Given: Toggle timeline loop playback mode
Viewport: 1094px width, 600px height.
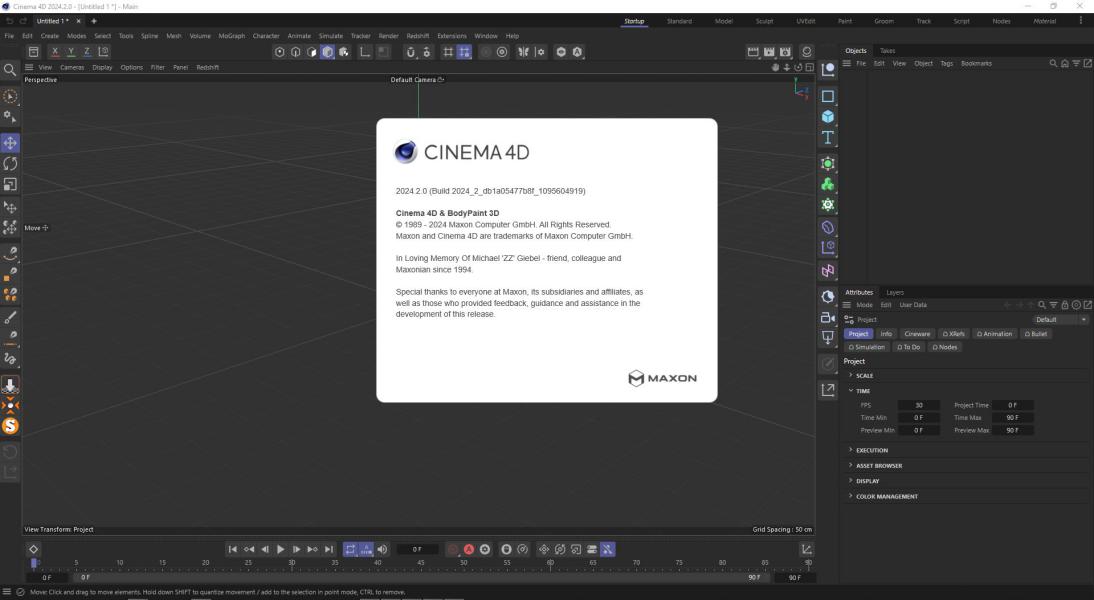Looking at the screenshot, I should tap(350, 550).
